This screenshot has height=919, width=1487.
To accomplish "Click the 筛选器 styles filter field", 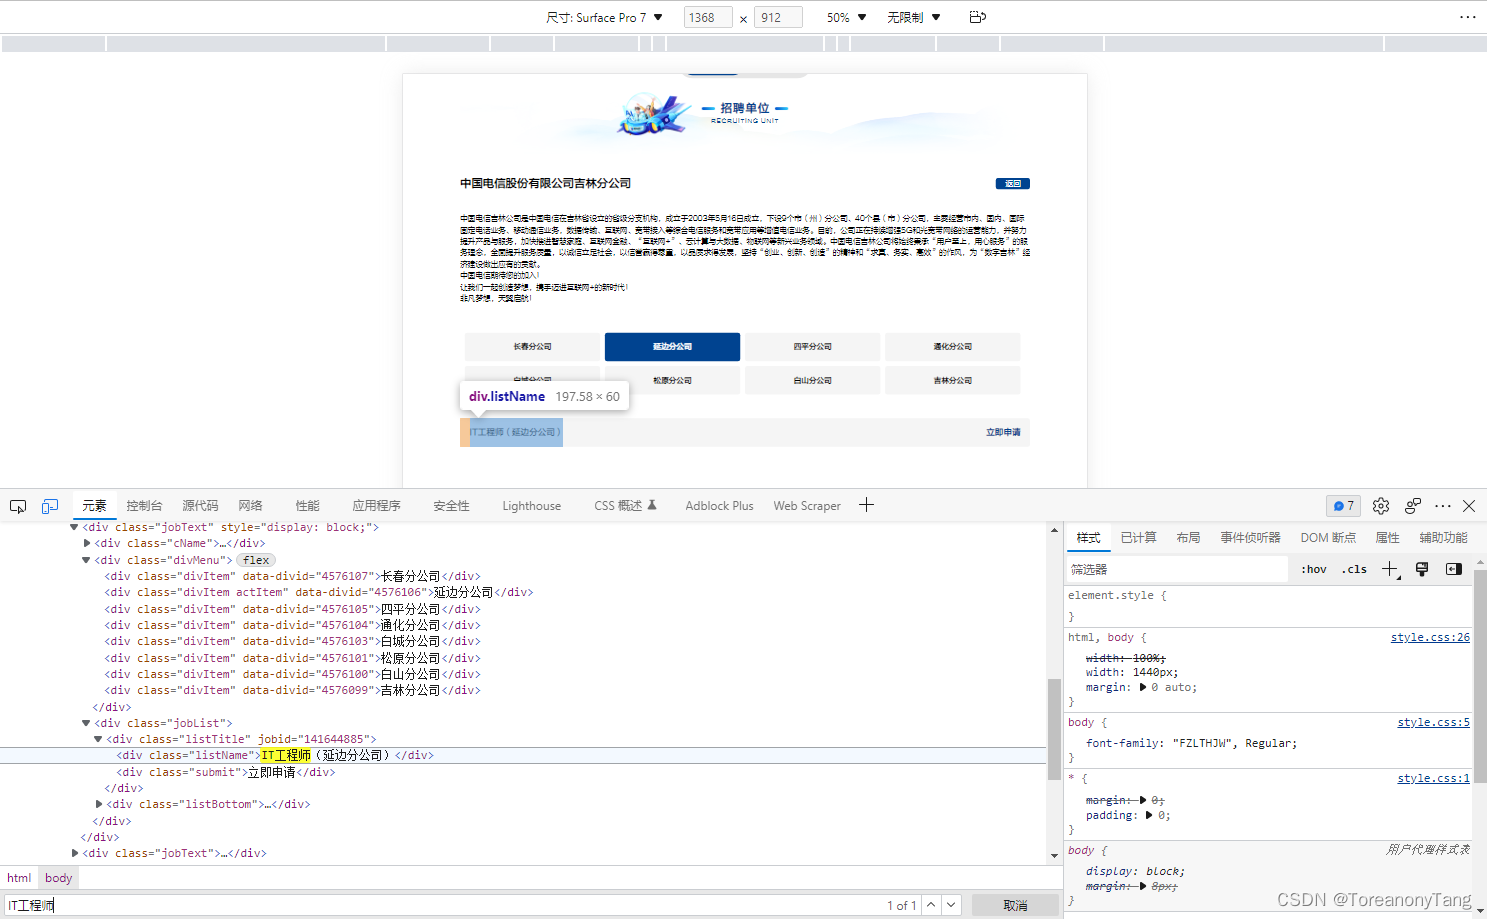I will click(1177, 569).
